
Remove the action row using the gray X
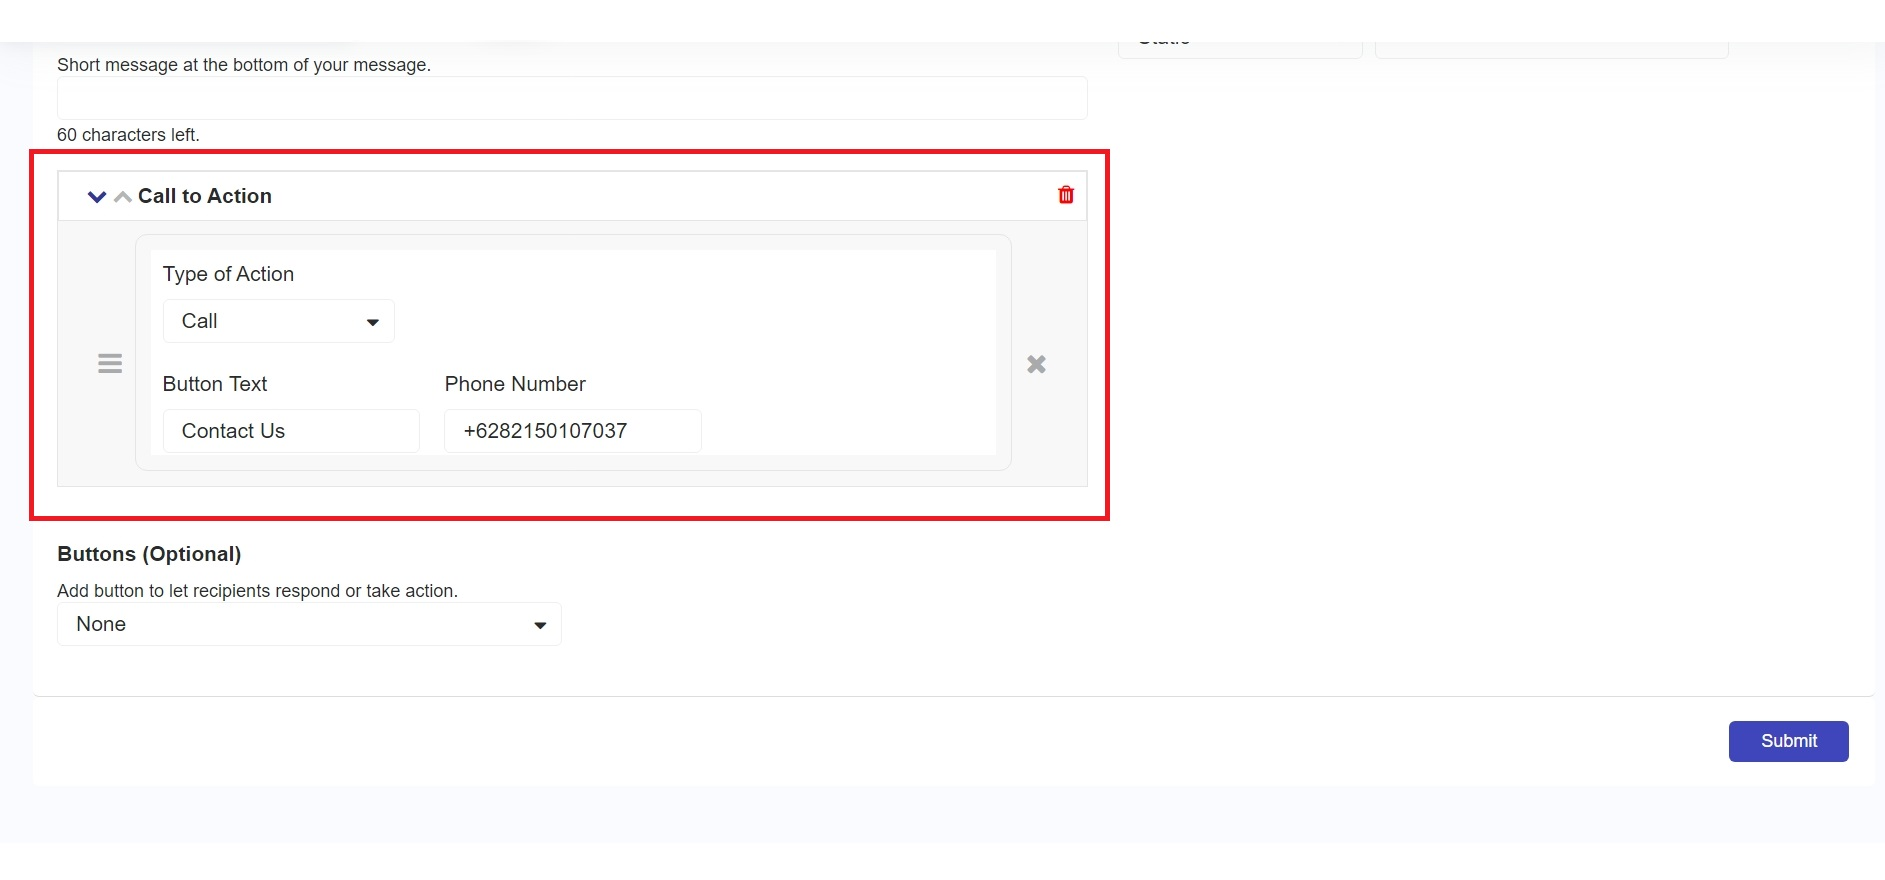click(1036, 364)
